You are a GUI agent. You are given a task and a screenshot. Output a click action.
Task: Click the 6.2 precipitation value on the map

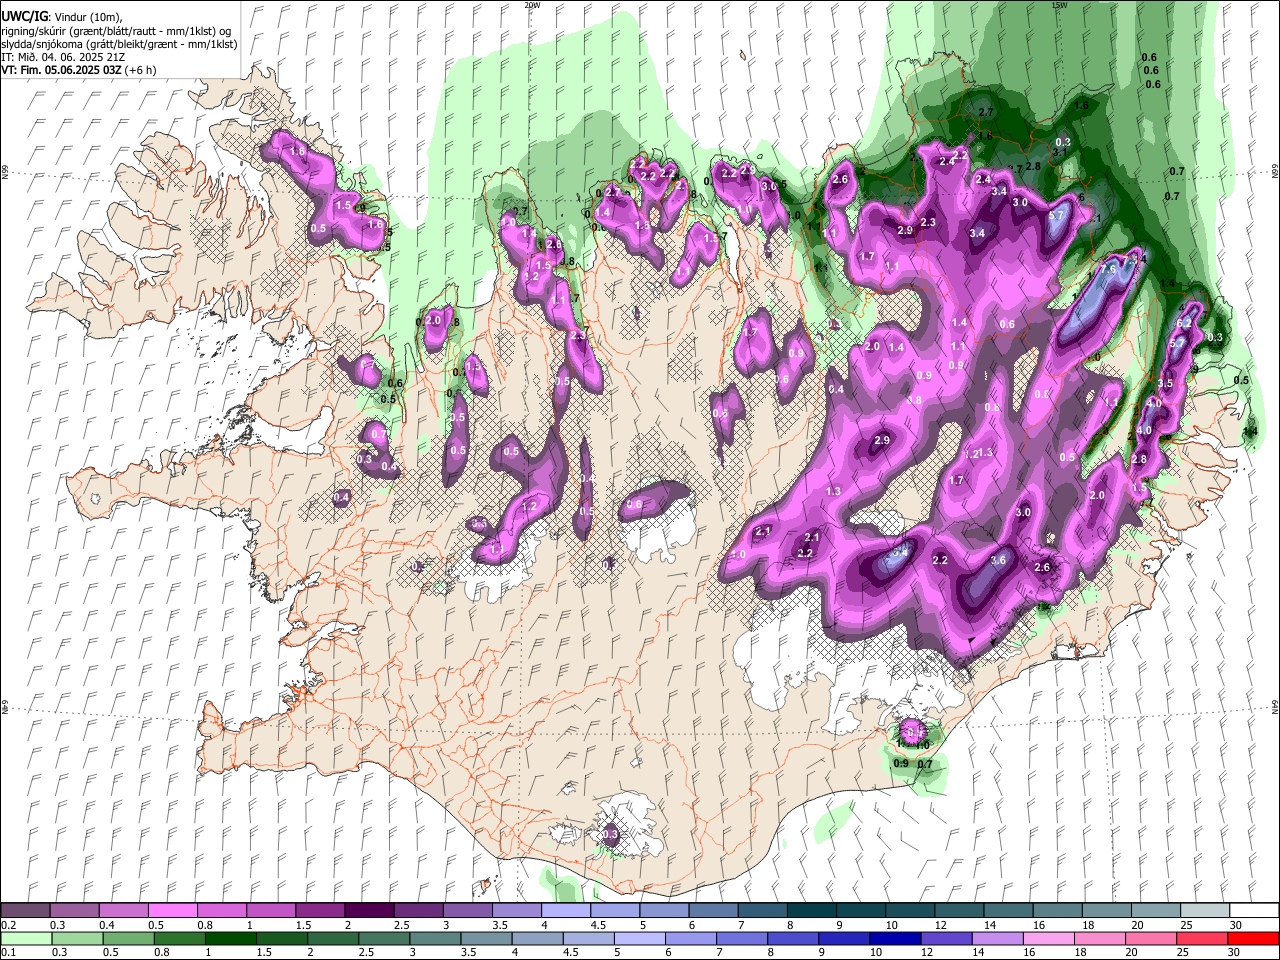[x=1183, y=324]
